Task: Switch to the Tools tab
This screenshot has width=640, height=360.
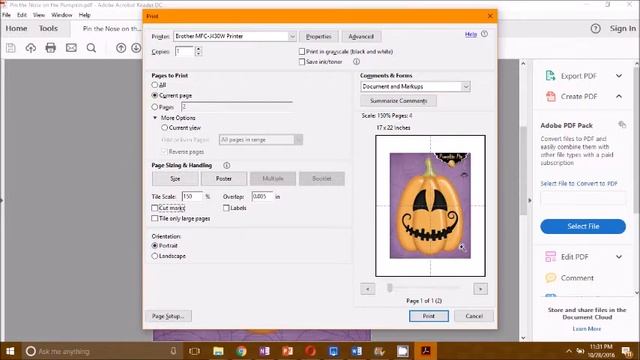Action: (48, 29)
